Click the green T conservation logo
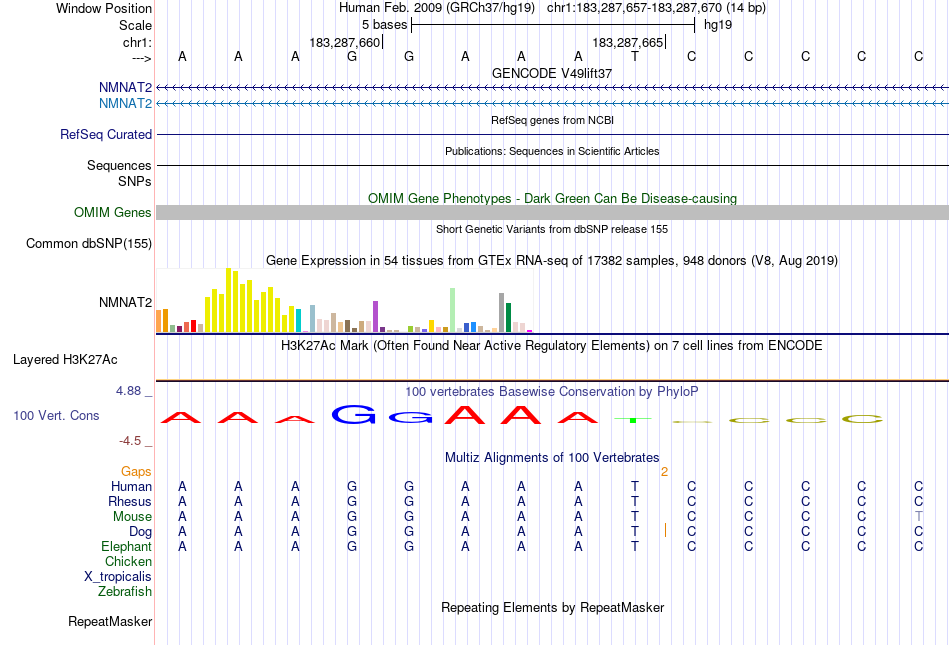 tap(633, 420)
